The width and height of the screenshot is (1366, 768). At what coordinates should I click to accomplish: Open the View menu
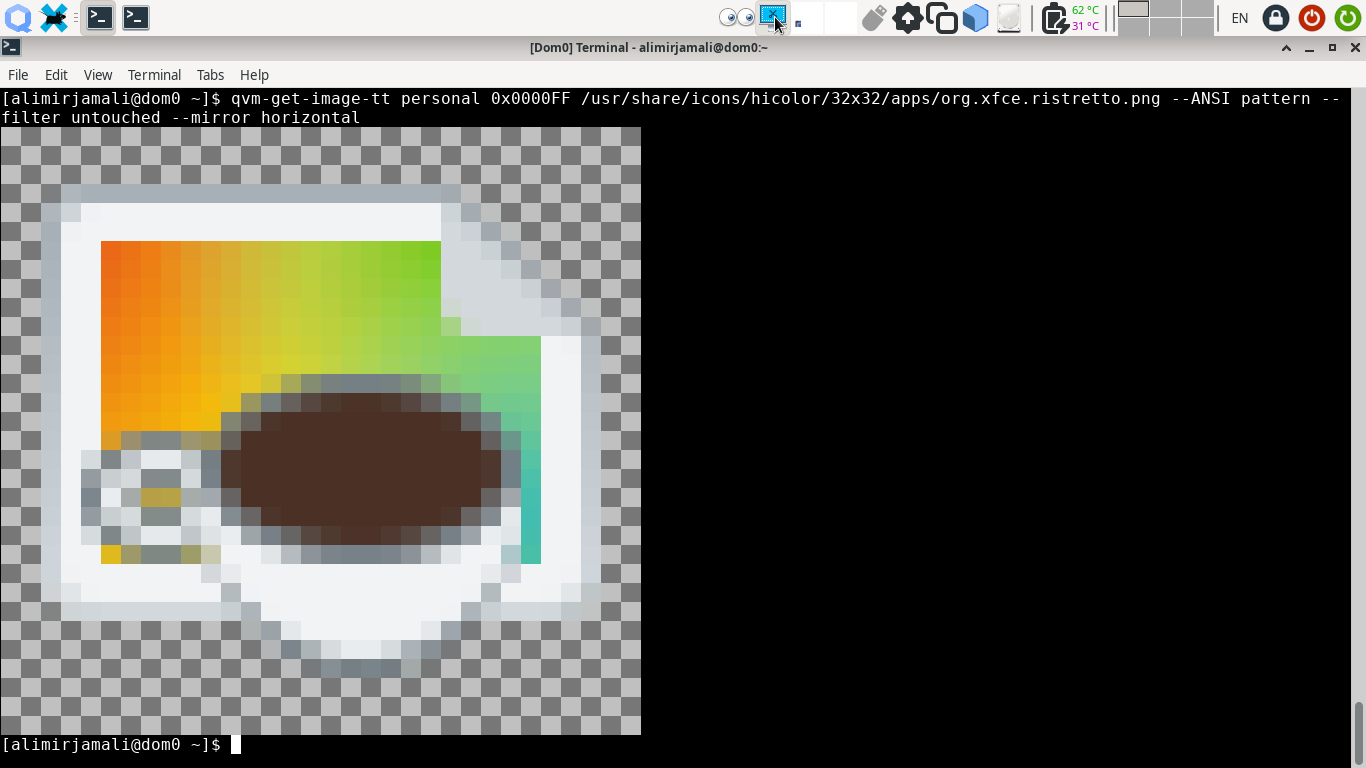pyautogui.click(x=98, y=75)
